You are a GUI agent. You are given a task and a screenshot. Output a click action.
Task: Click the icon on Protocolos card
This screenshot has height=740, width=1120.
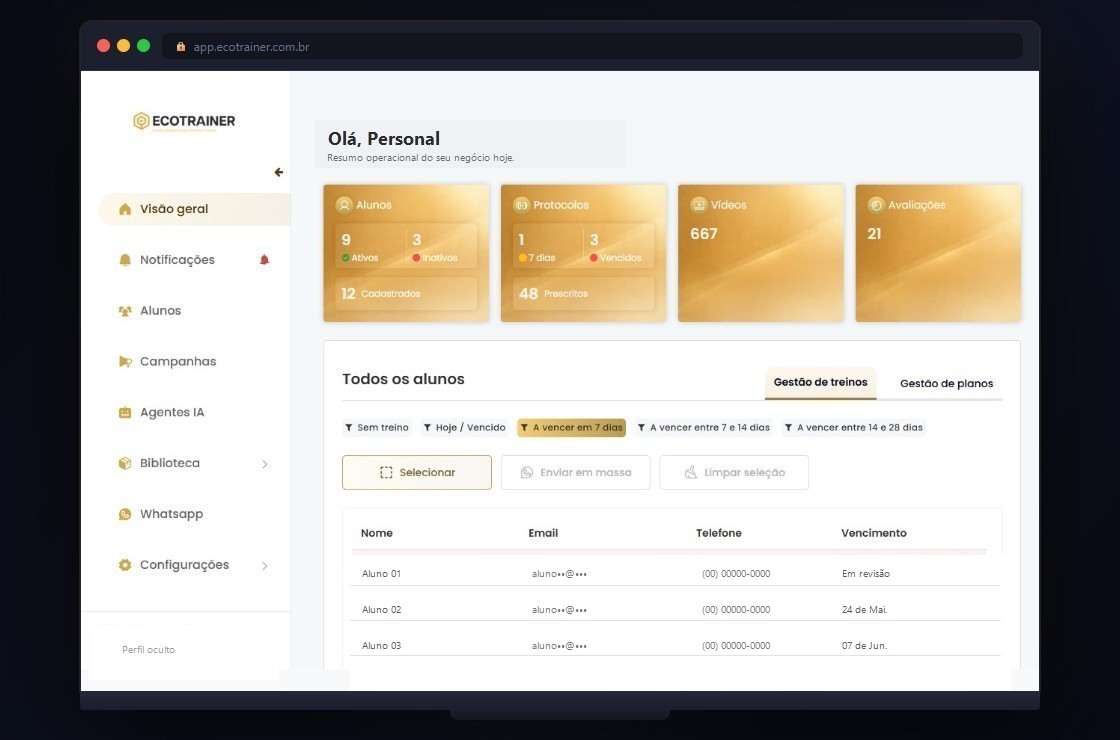(x=521, y=205)
